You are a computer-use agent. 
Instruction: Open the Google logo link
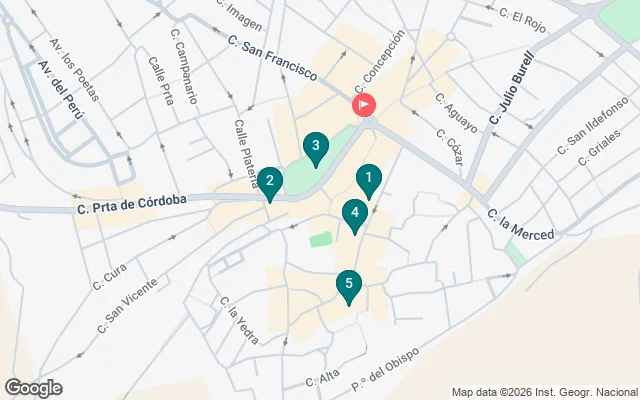tap(34, 388)
